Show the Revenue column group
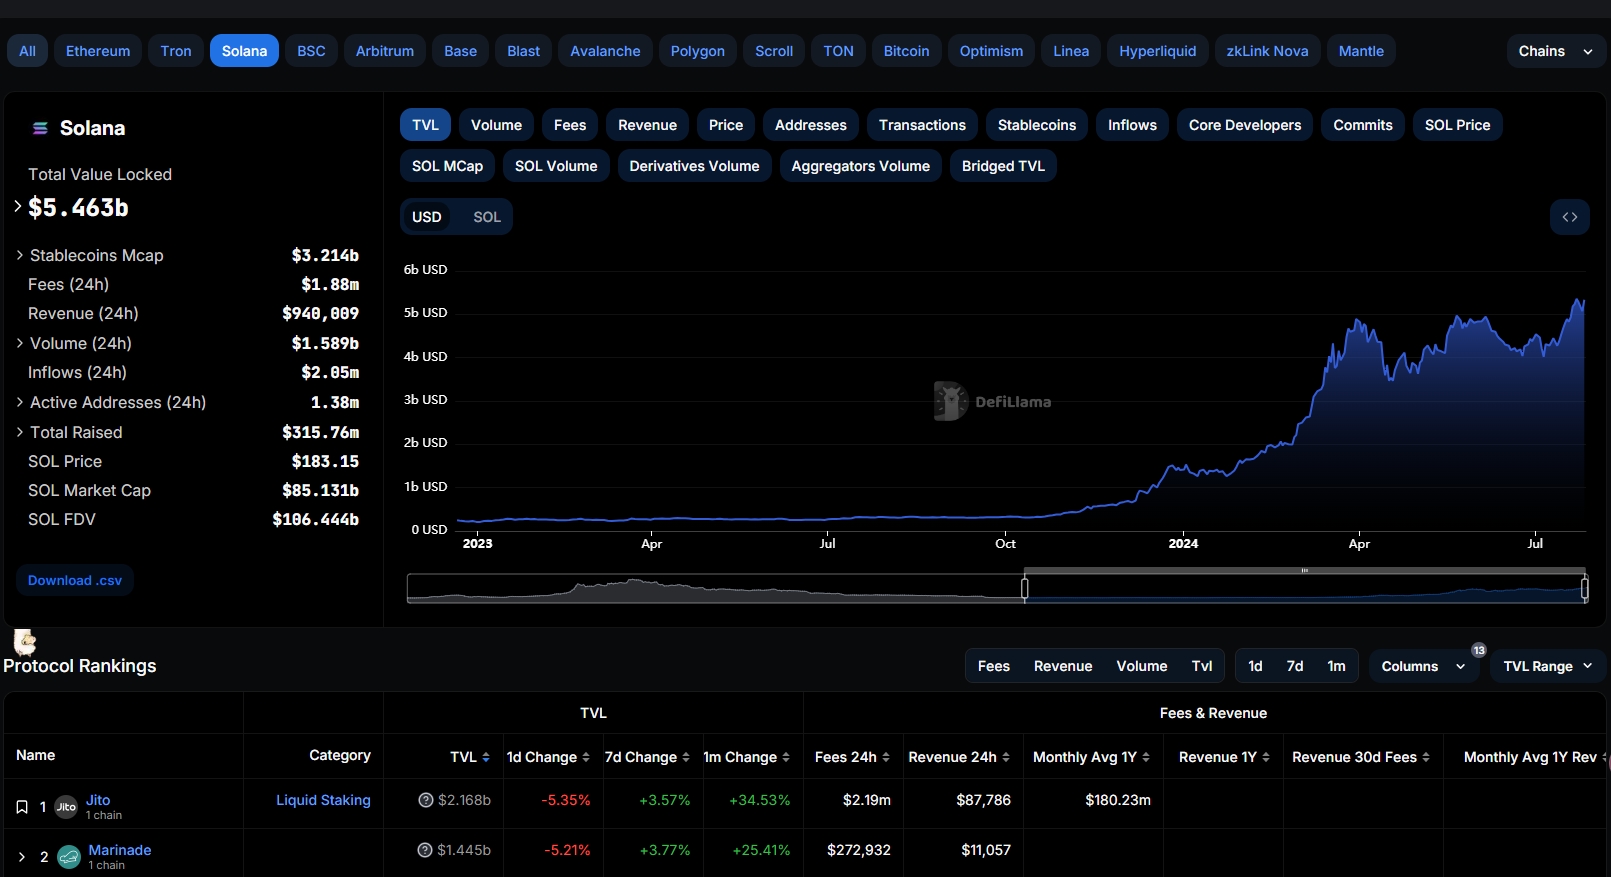The width and height of the screenshot is (1611, 877). (x=1063, y=666)
